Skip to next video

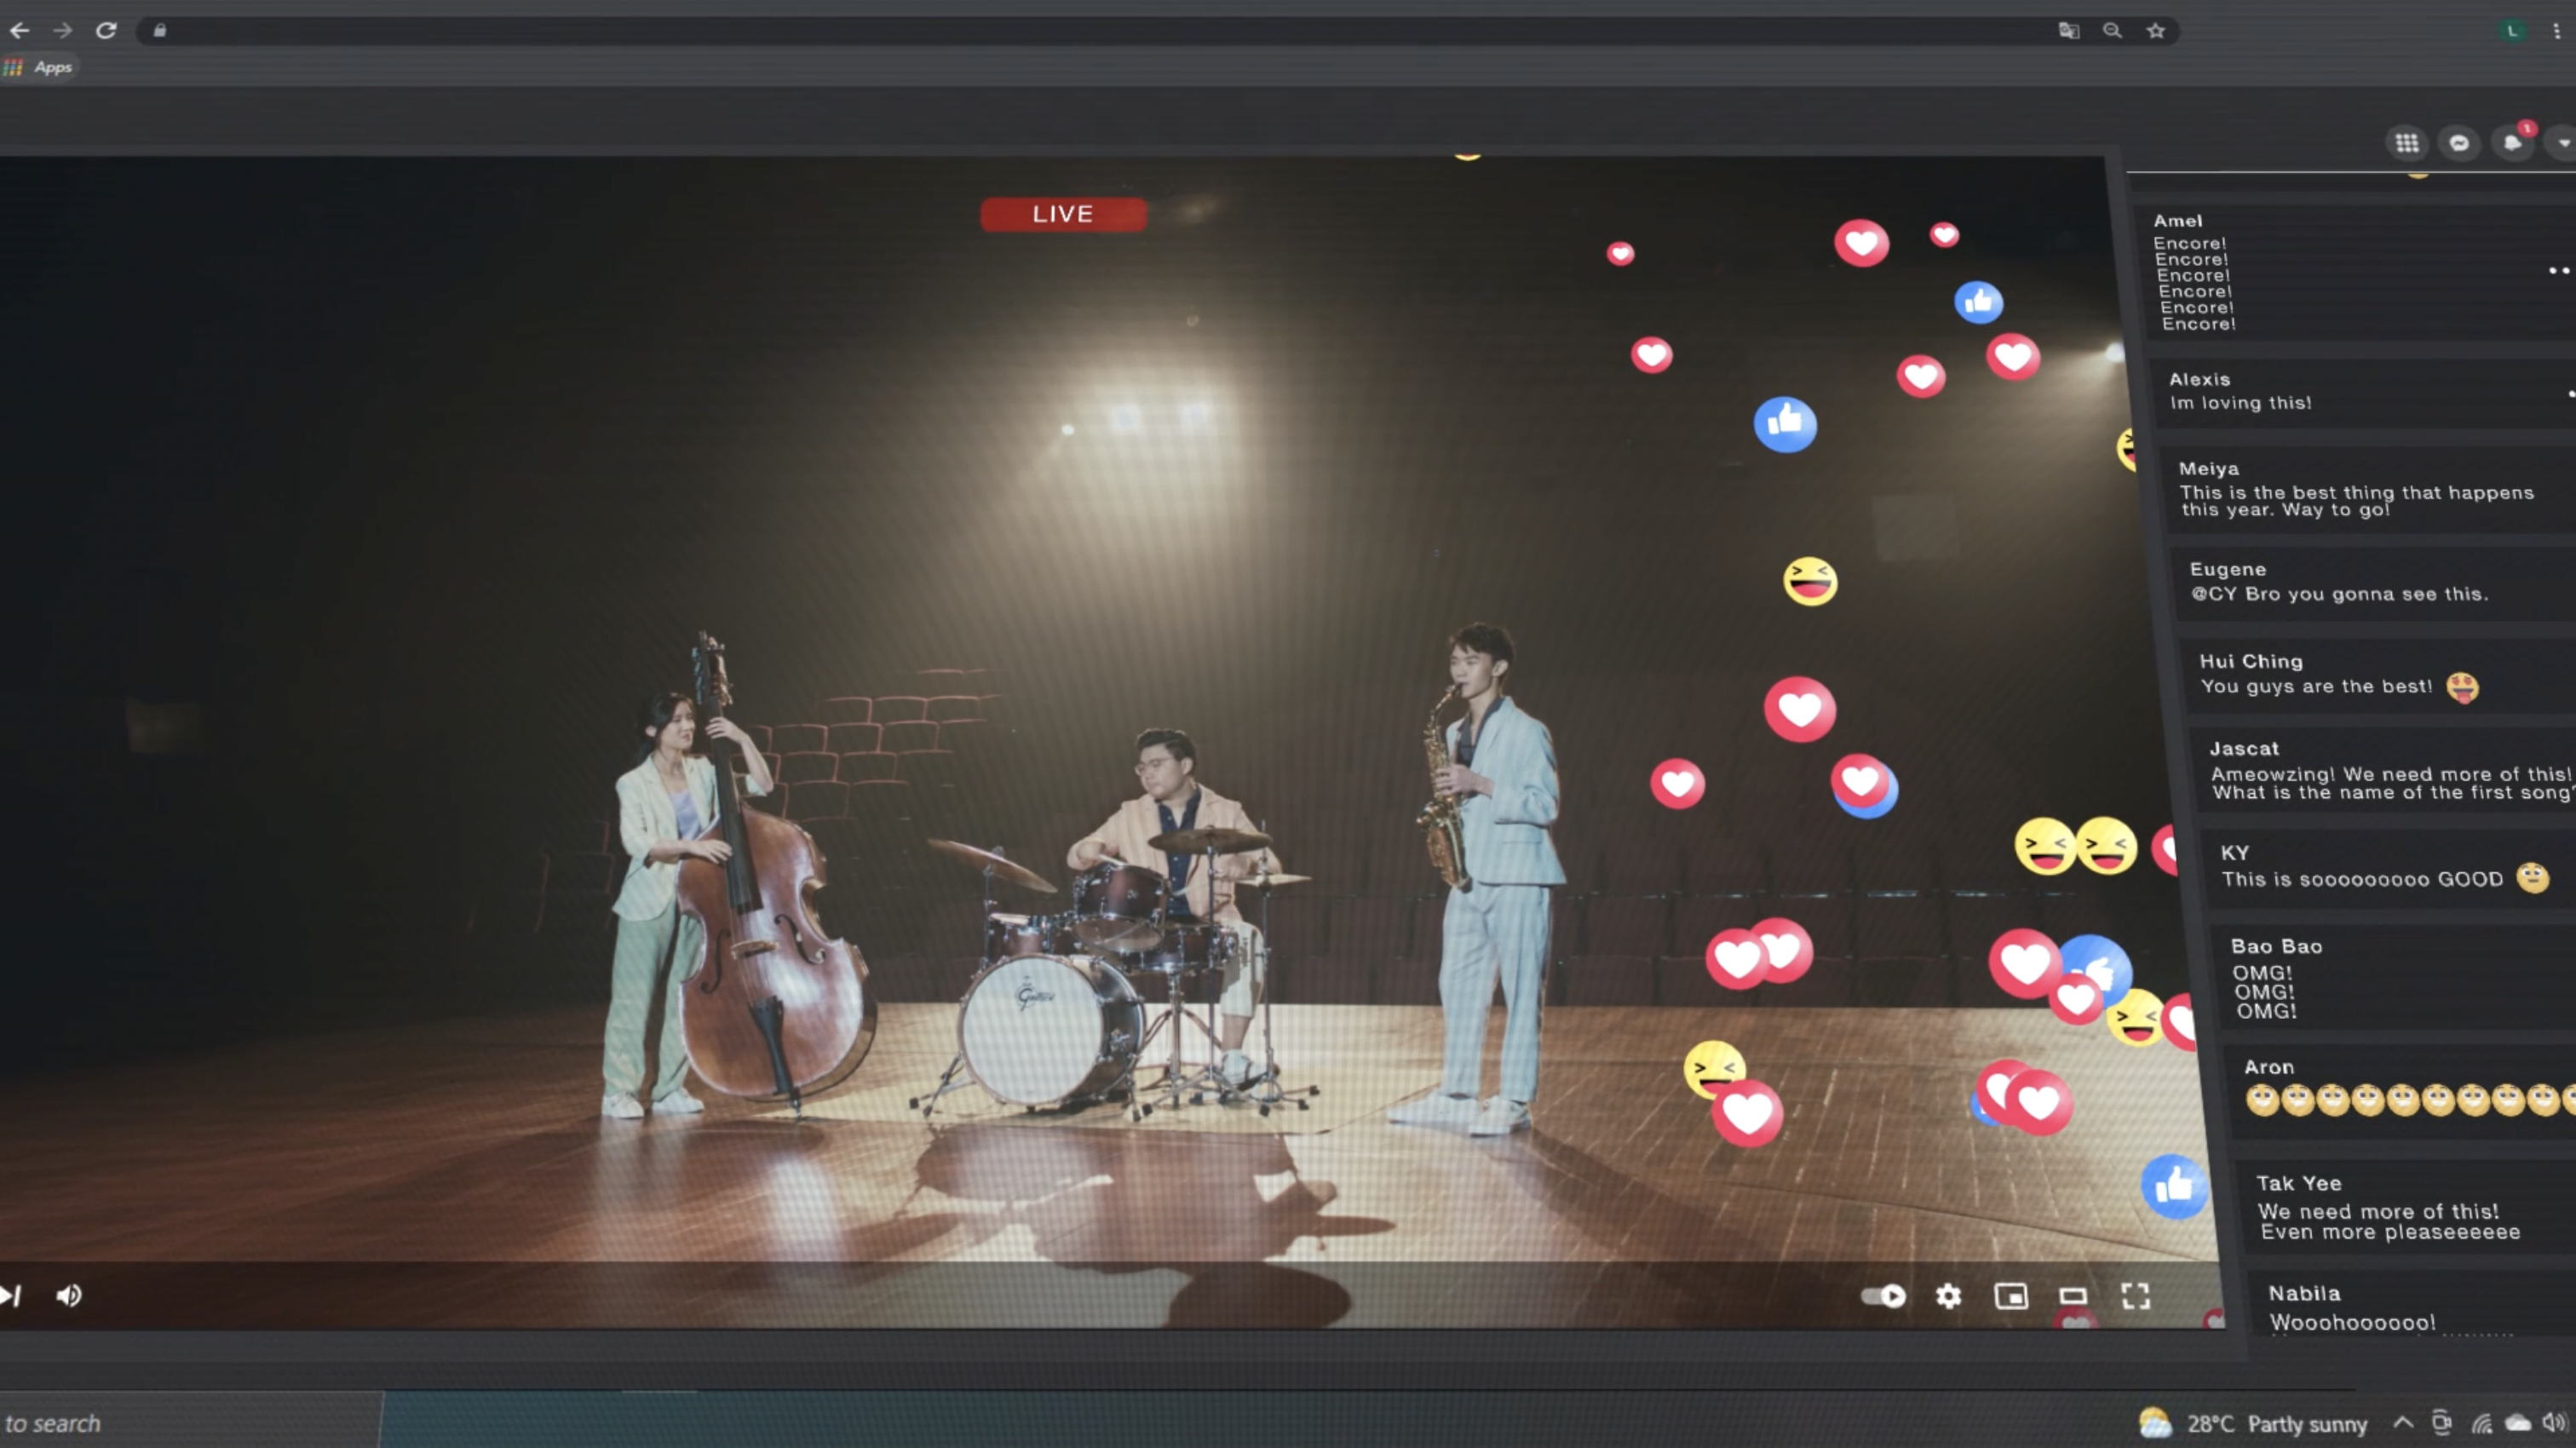(11, 1296)
